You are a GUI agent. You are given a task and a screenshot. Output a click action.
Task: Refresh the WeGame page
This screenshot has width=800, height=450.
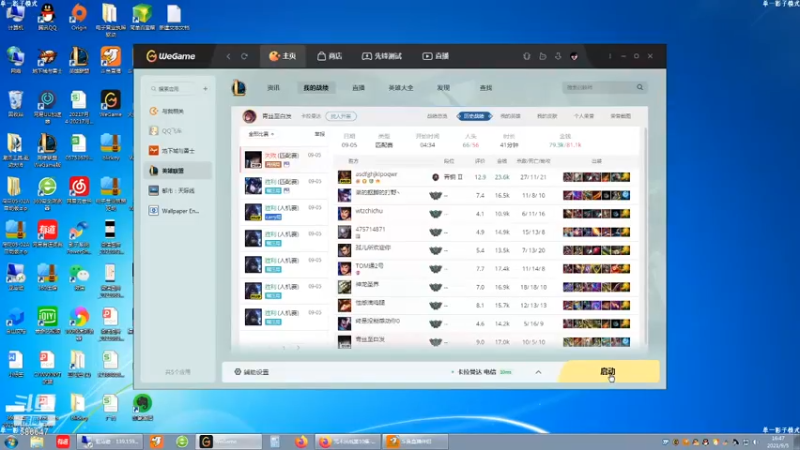click(x=244, y=56)
